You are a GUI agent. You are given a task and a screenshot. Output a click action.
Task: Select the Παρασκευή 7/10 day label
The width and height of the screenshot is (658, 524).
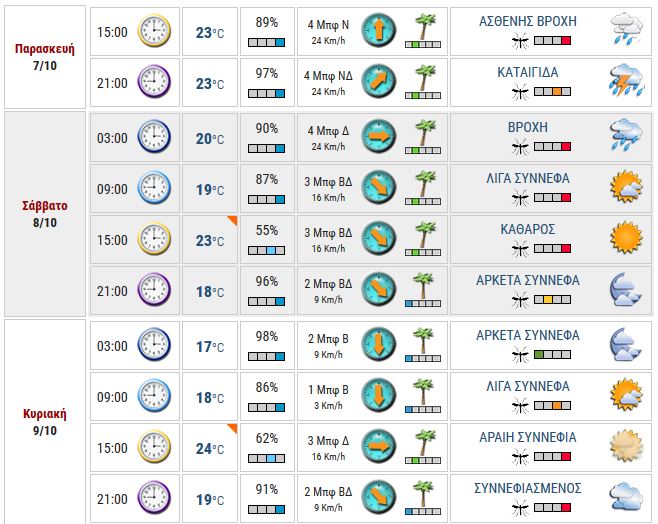[x=44, y=55]
